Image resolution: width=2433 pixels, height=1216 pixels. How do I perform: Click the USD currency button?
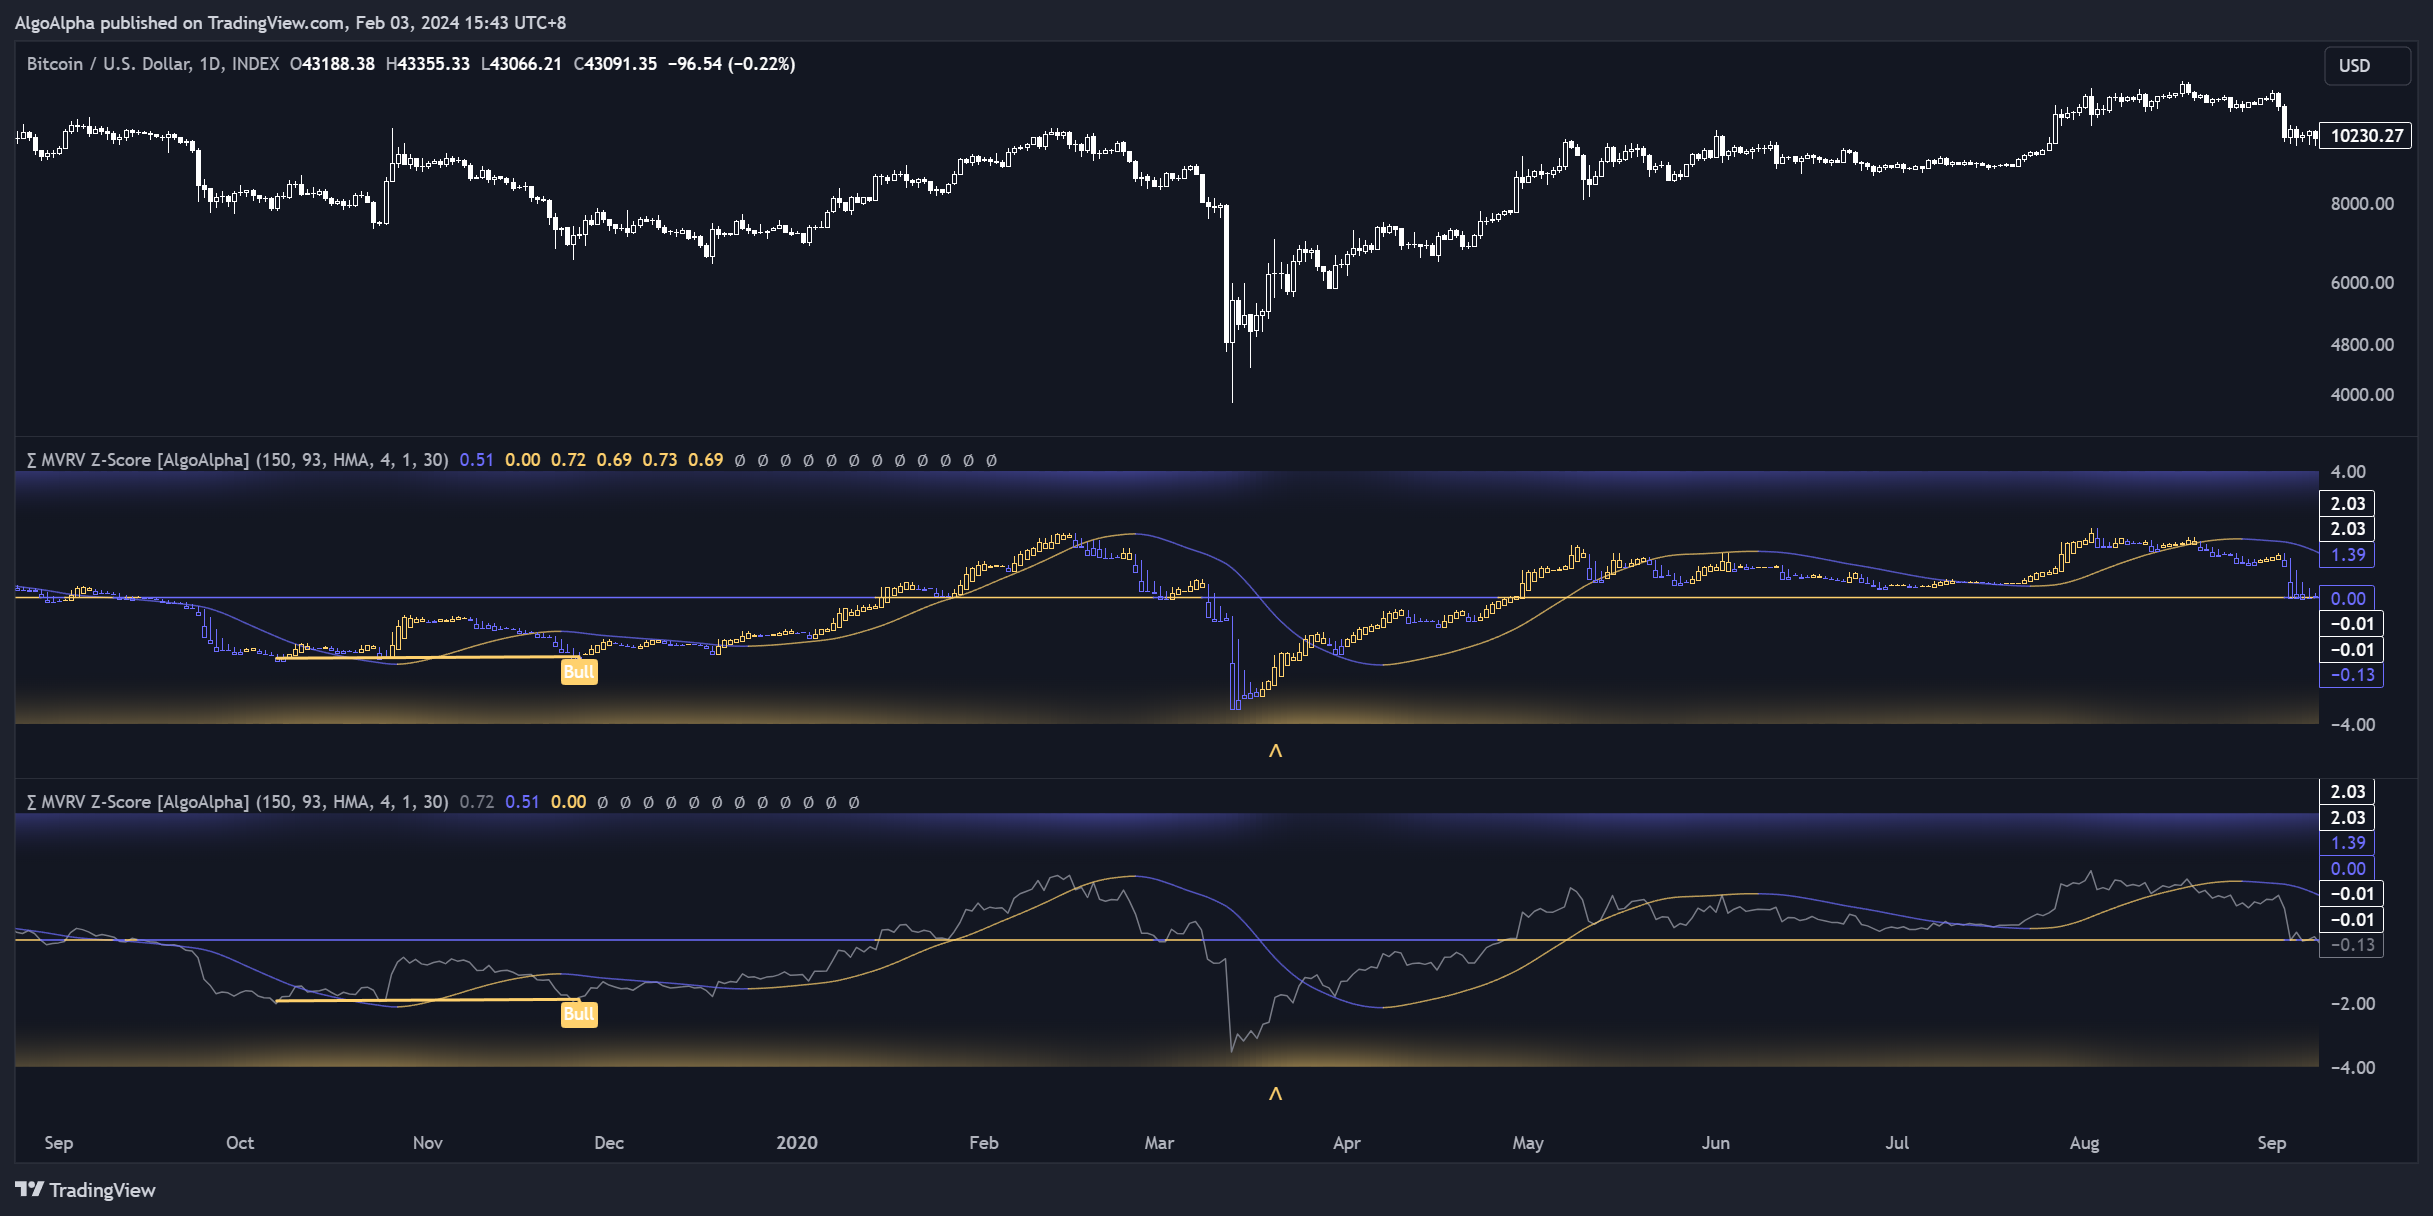click(2366, 66)
